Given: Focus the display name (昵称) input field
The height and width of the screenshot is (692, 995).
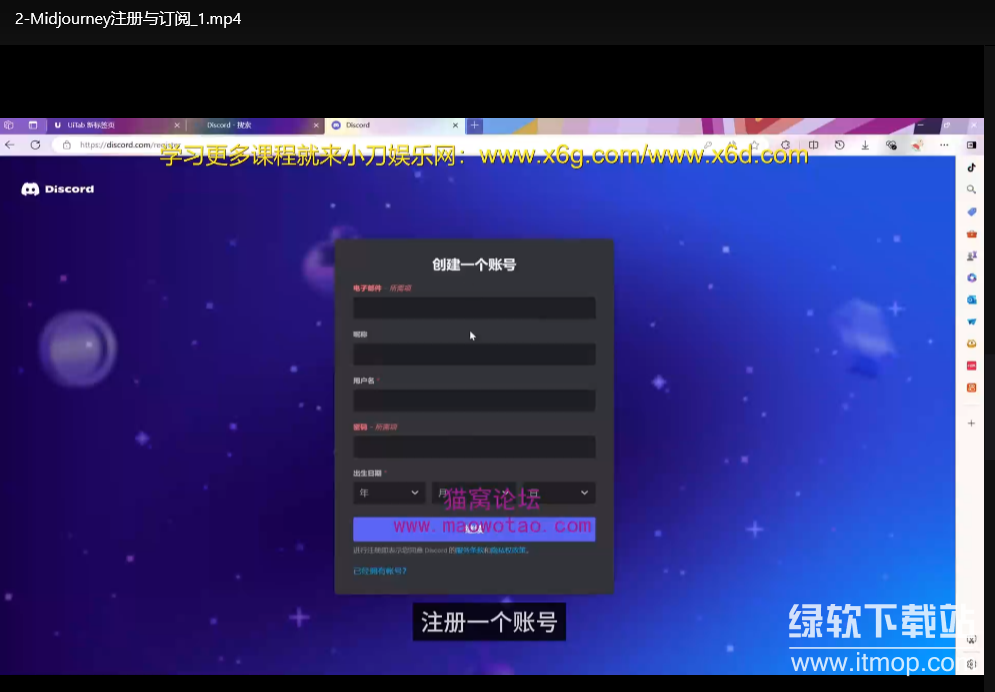Looking at the screenshot, I should 474,354.
